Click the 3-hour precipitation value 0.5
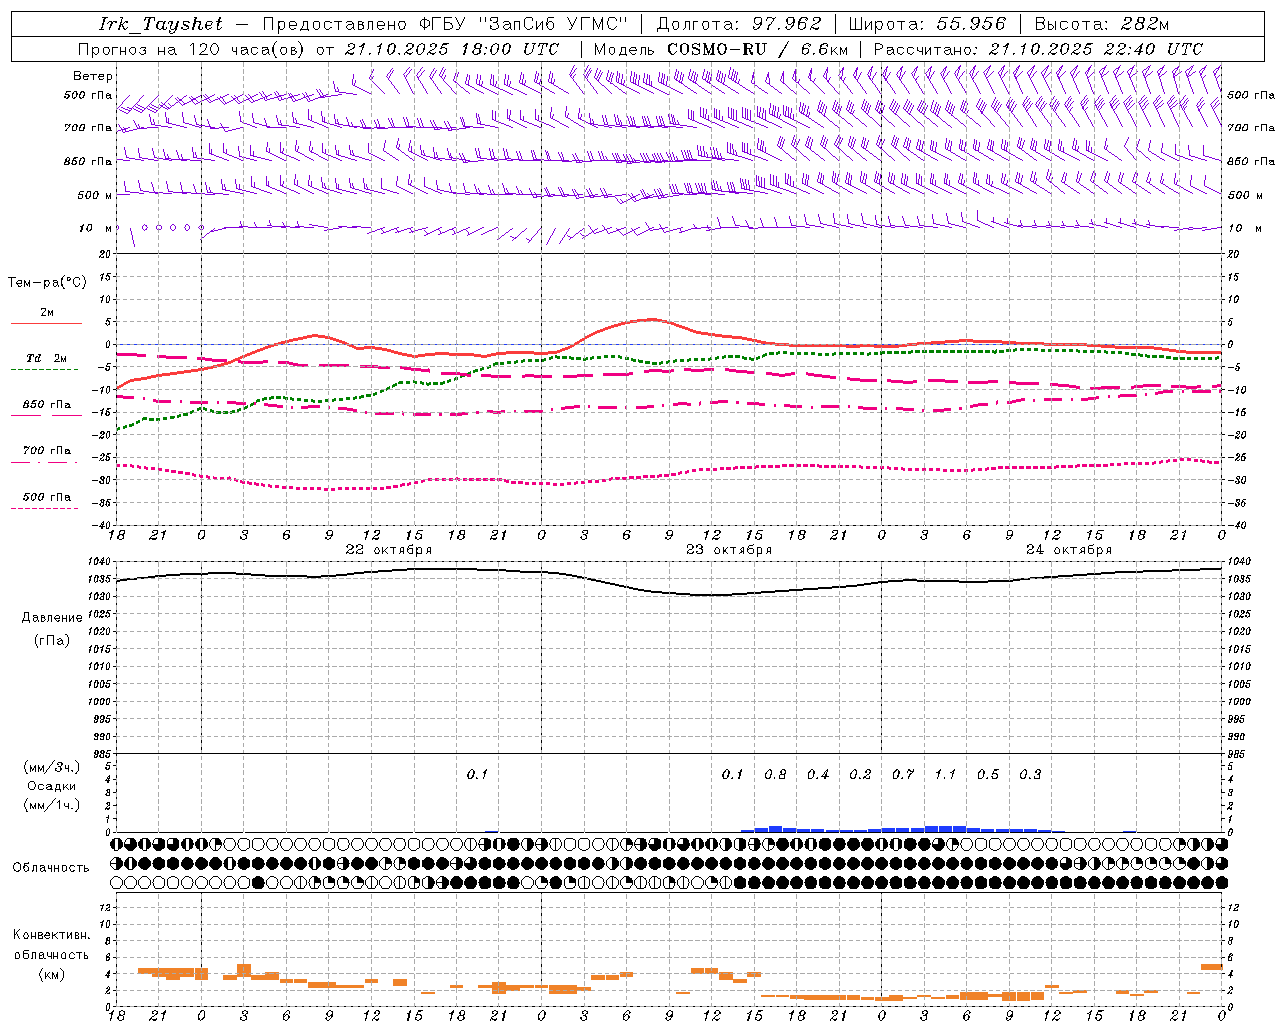1280x1024 pixels. coord(988,774)
